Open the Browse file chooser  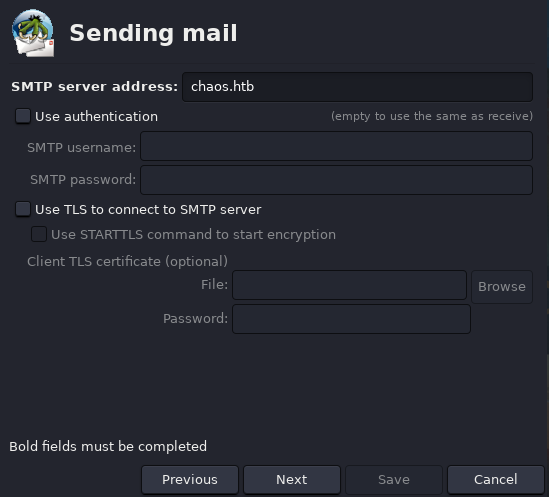502,287
